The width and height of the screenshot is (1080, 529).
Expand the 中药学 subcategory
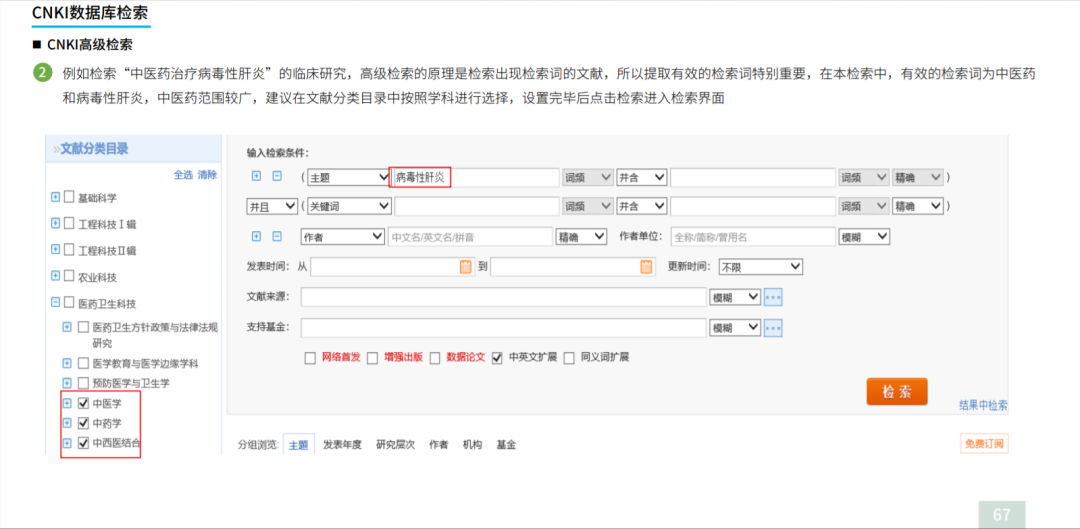coord(67,422)
